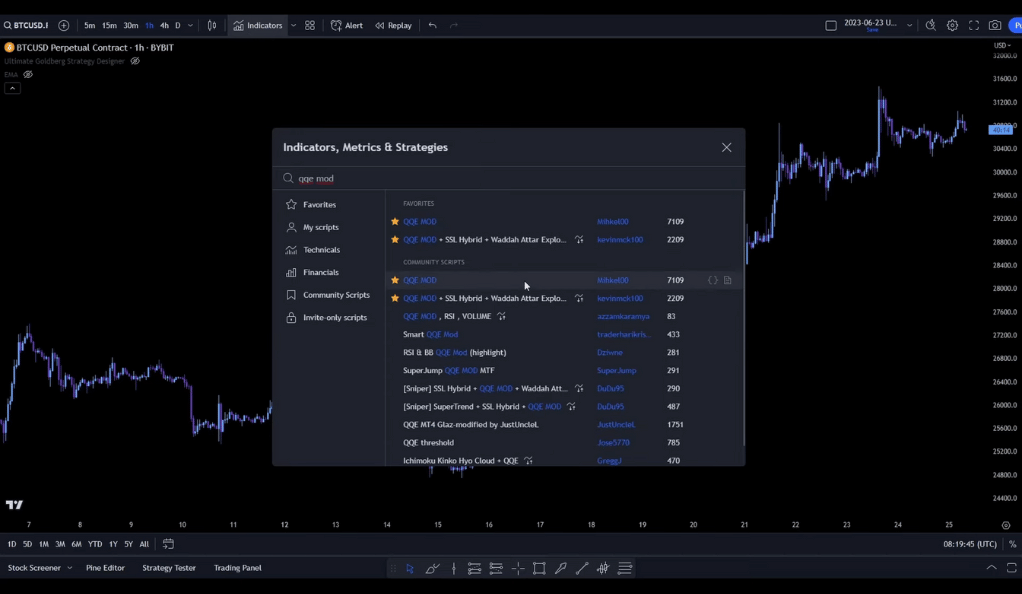The width and height of the screenshot is (1022, 594).
Task: Expand the time interval dropdown arrow
Action: coord(190,25)
